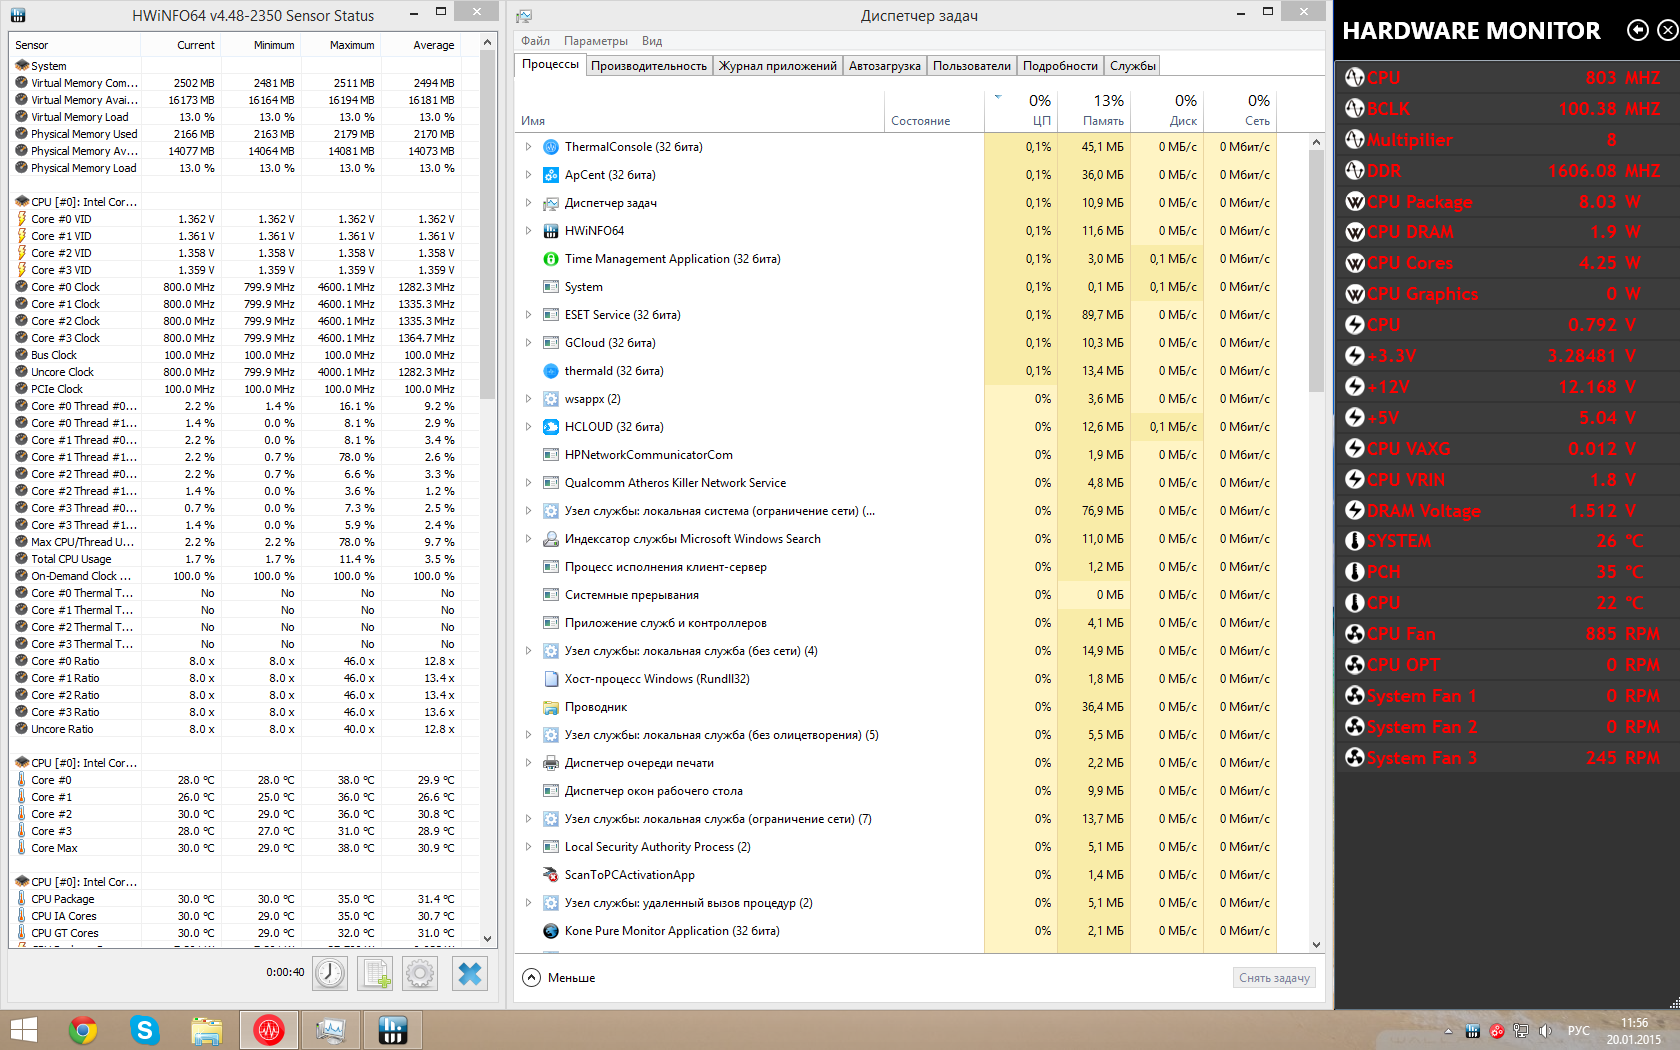Collapse details with the Меньше button
This screenshot has width=1680, height=1050.
(559, 978)
